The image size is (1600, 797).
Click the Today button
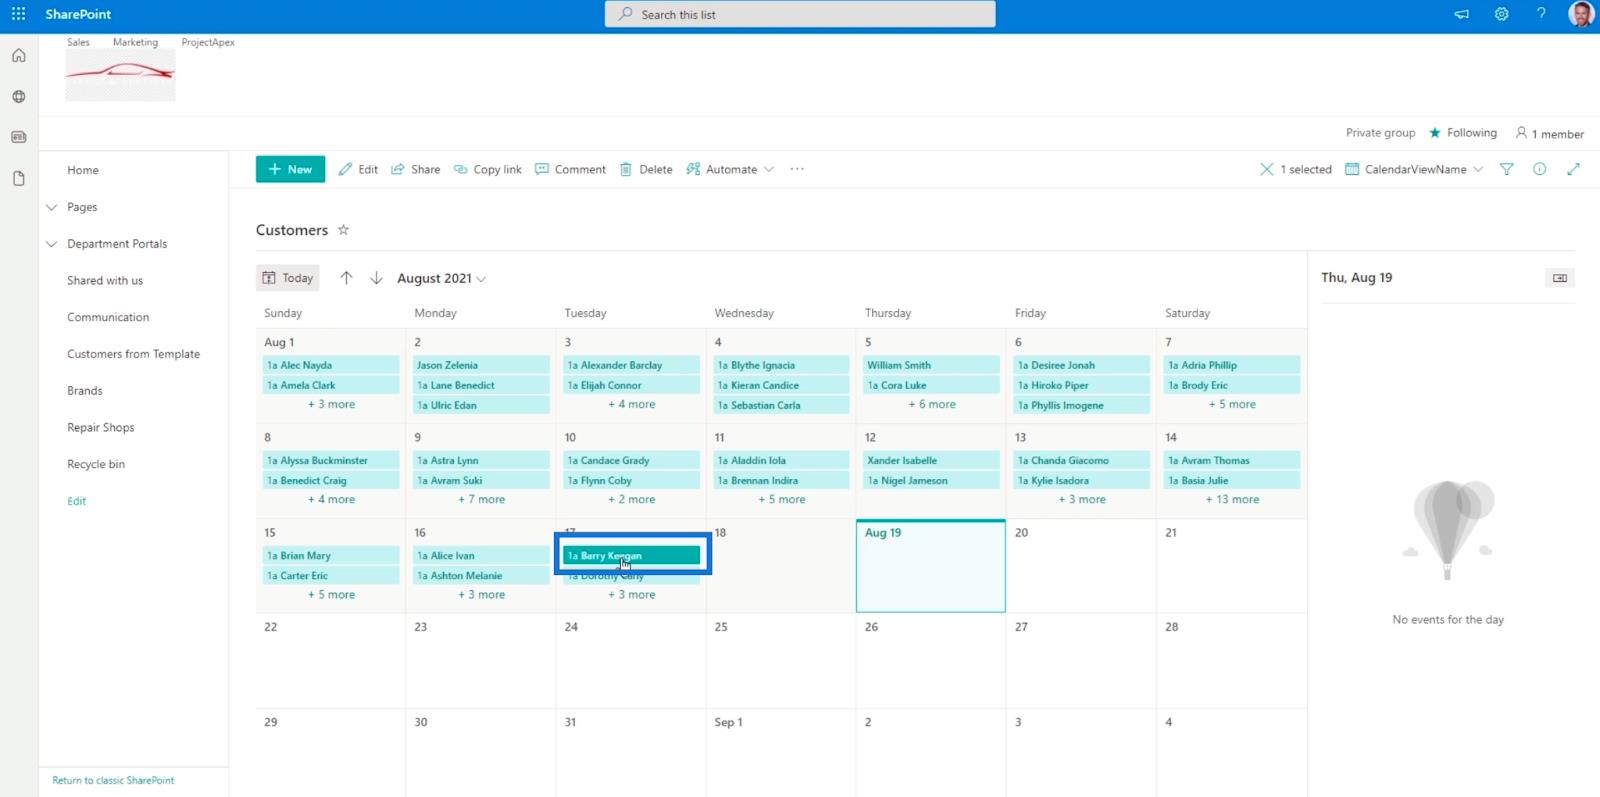[x=288, y=278]
